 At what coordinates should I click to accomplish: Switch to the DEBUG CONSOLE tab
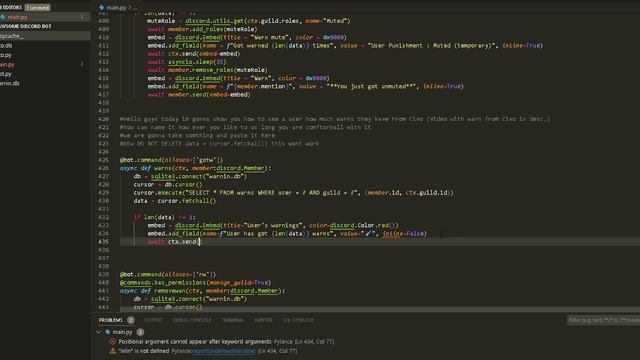point(192,320)
